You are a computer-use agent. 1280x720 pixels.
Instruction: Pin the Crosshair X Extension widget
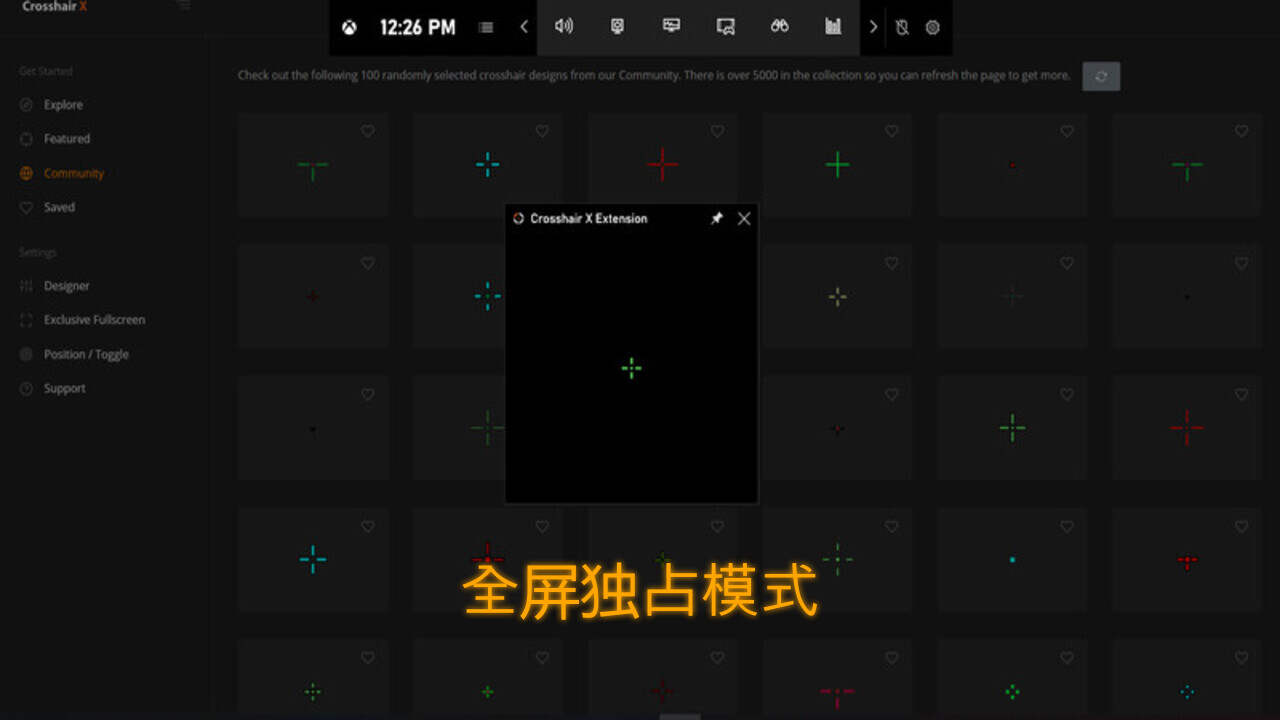pos(716,218)
